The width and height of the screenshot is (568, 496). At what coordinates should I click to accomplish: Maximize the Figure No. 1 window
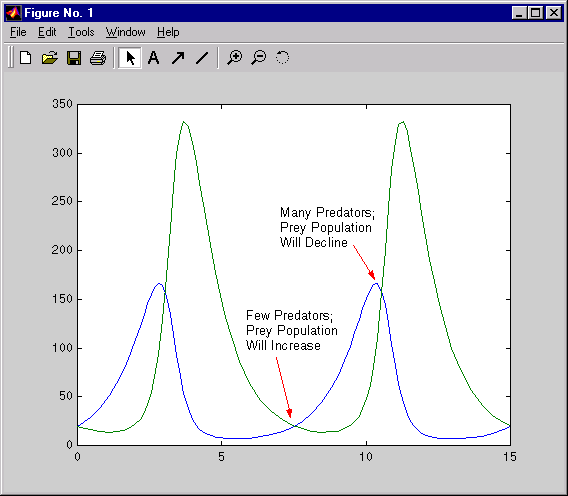pos(535,13)
